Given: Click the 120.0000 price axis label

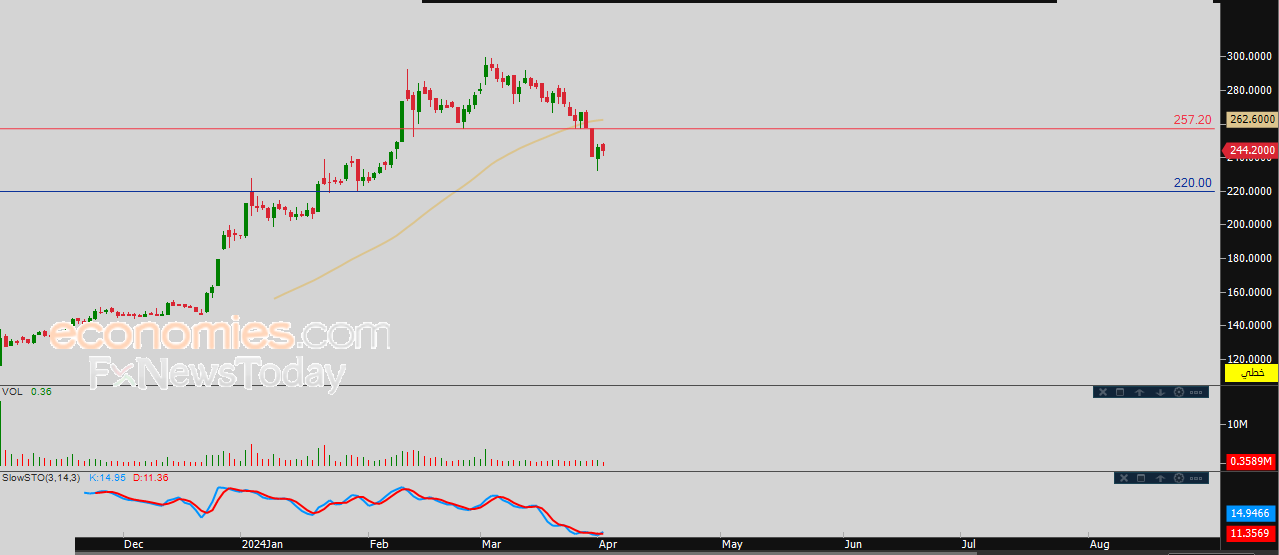Looking at the screenshot, I should click(1250, 359).
